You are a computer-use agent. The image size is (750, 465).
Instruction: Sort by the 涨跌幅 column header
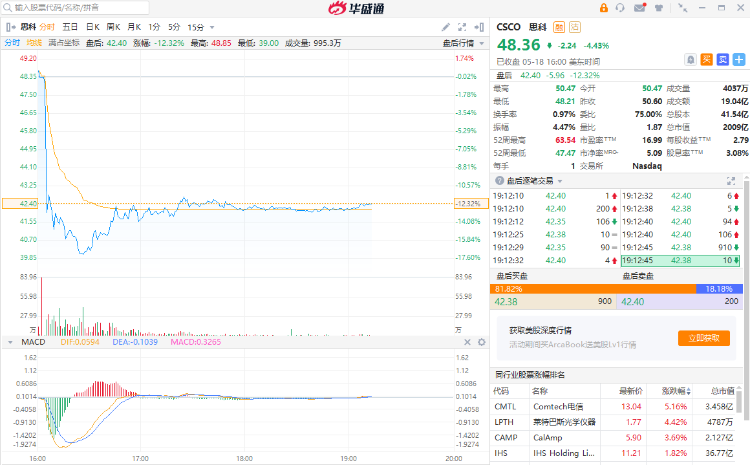[x=676, y=391]
